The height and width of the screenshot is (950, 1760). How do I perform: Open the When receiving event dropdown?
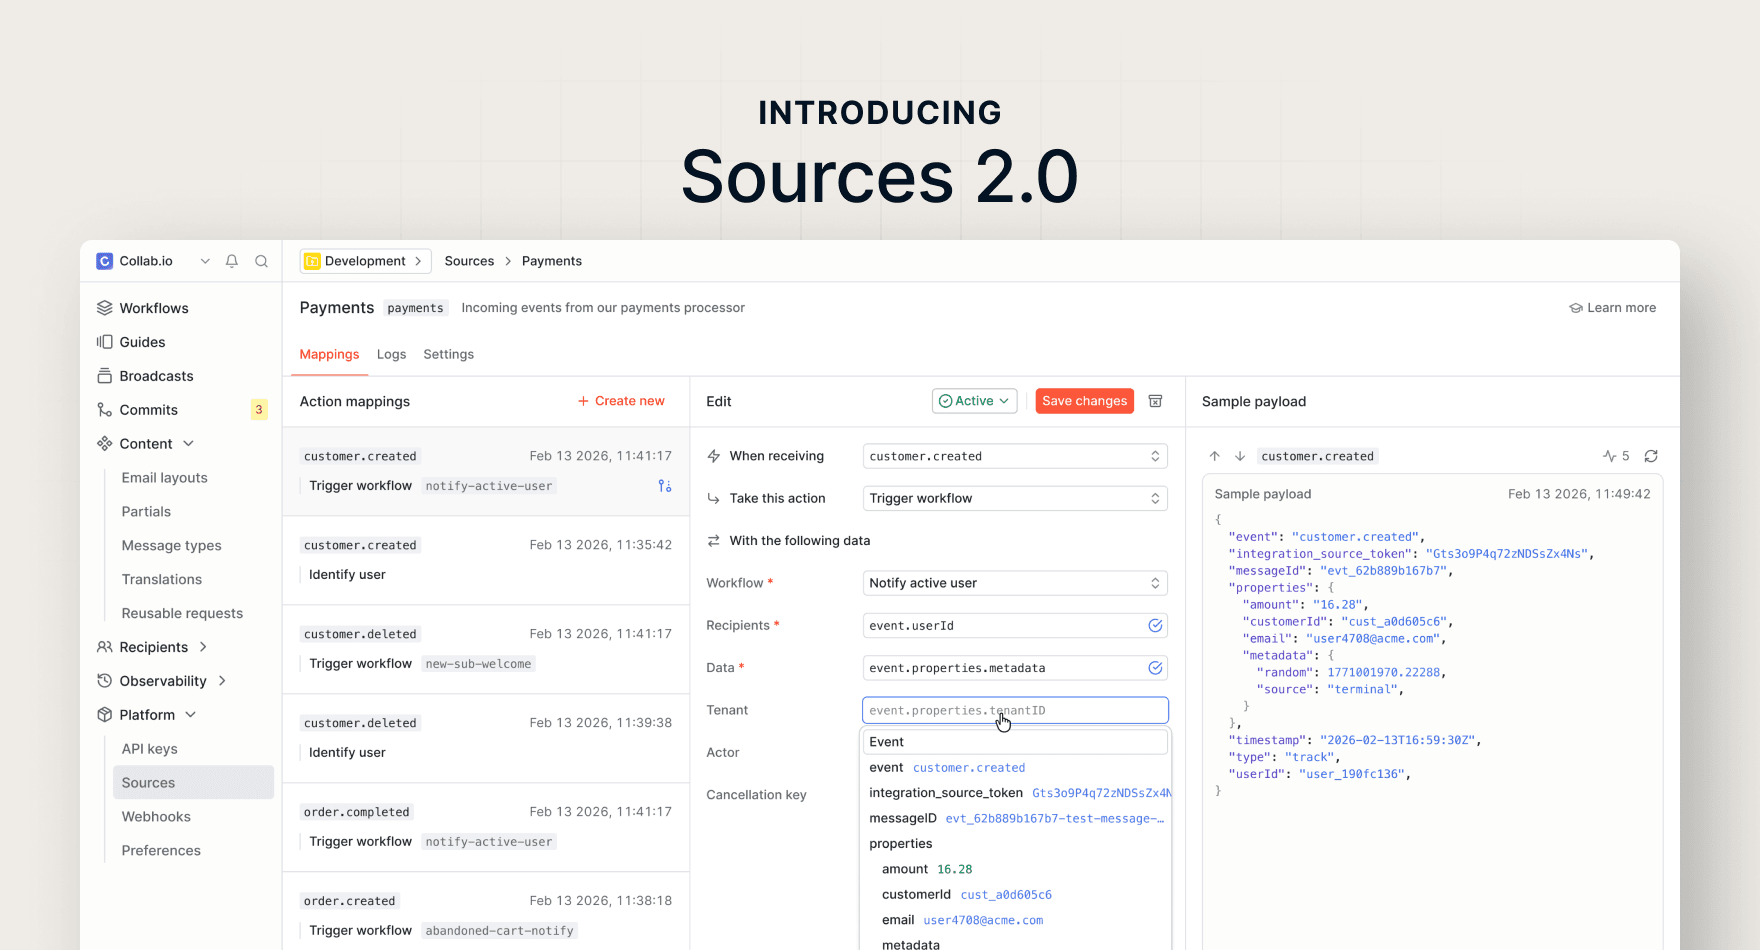pos(1014,456)
